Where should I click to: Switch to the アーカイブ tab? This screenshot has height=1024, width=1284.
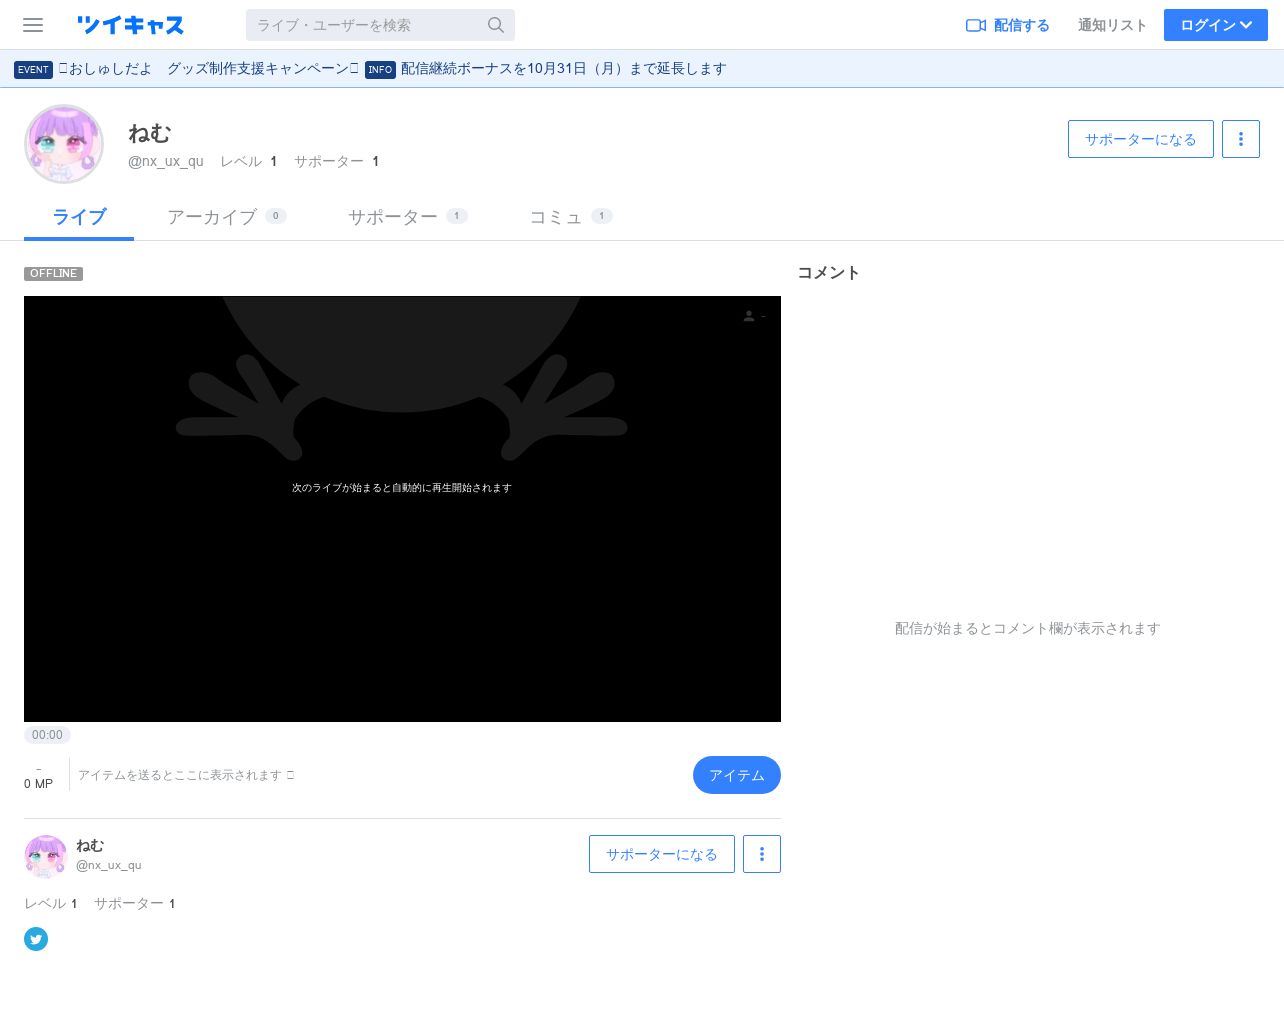click(x=227, y=217)
